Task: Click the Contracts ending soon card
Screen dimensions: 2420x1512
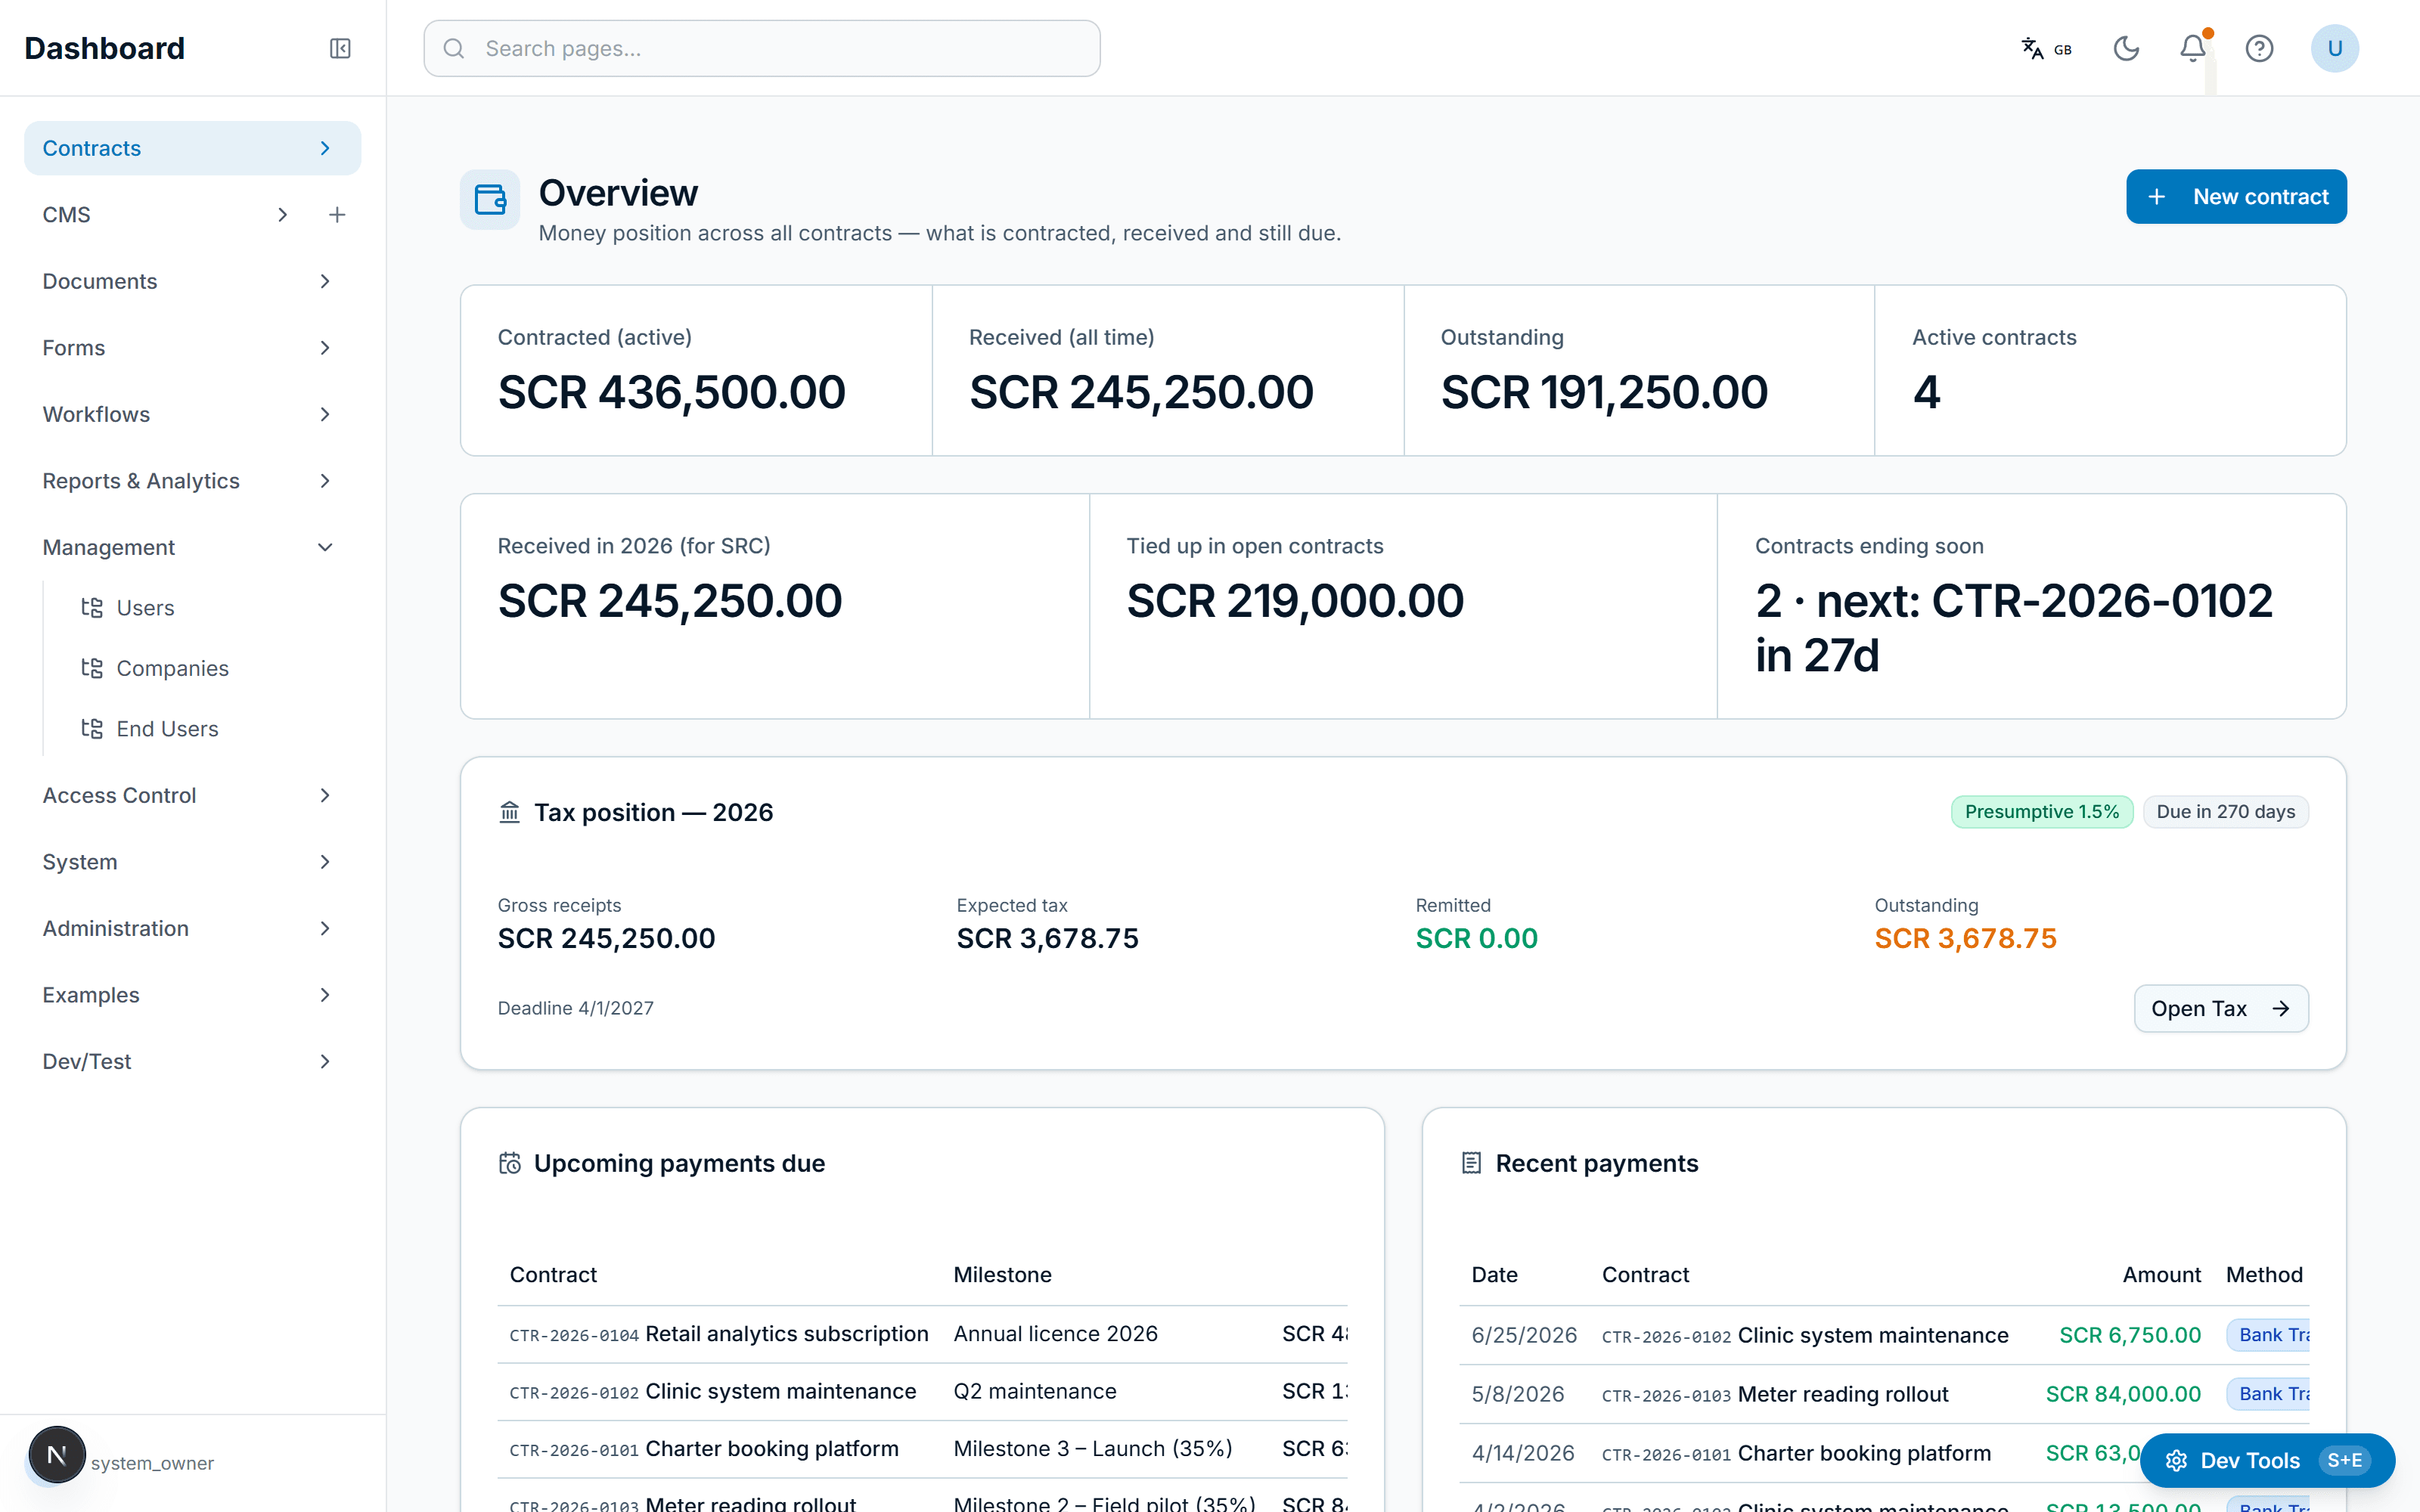Action: 2031,606
